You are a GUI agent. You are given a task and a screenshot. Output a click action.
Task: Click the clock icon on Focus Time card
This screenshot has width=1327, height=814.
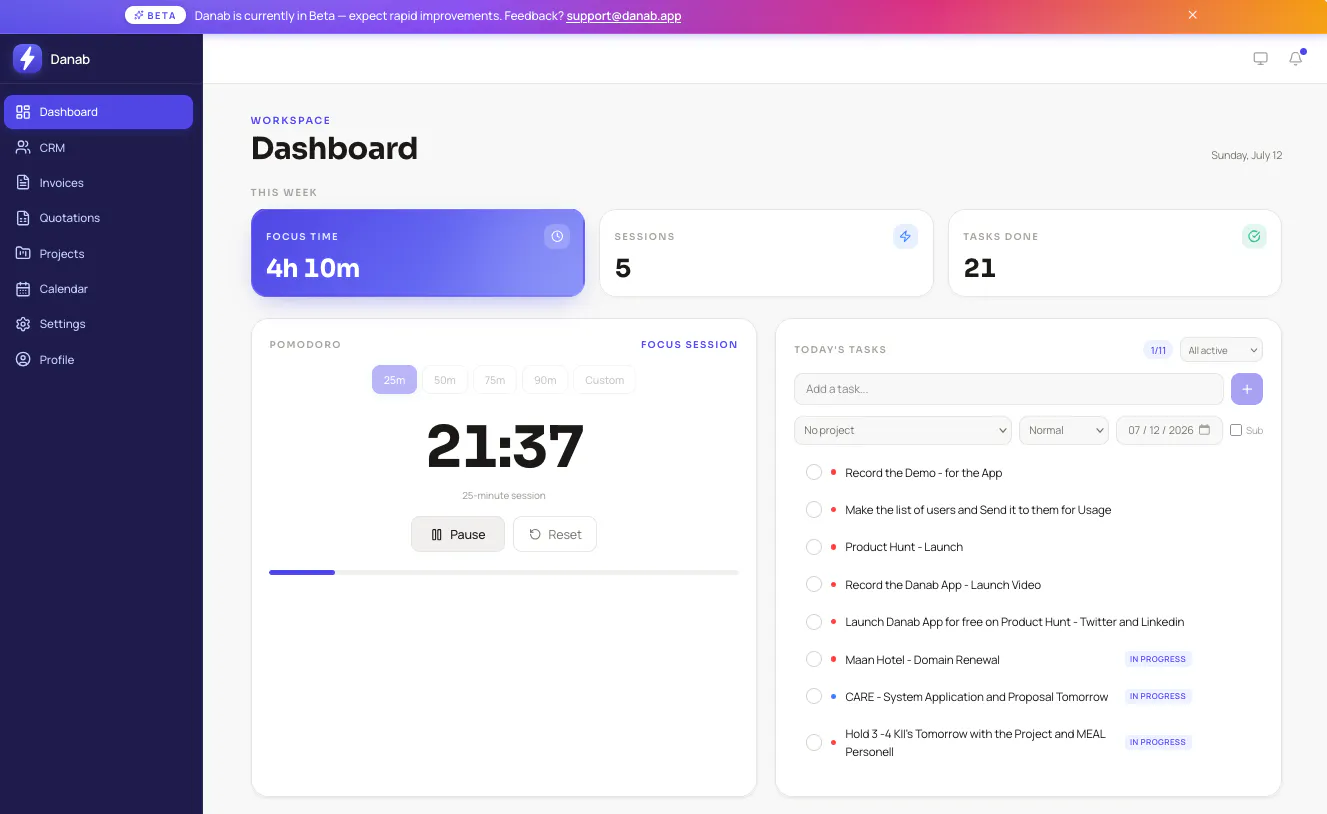557,237
